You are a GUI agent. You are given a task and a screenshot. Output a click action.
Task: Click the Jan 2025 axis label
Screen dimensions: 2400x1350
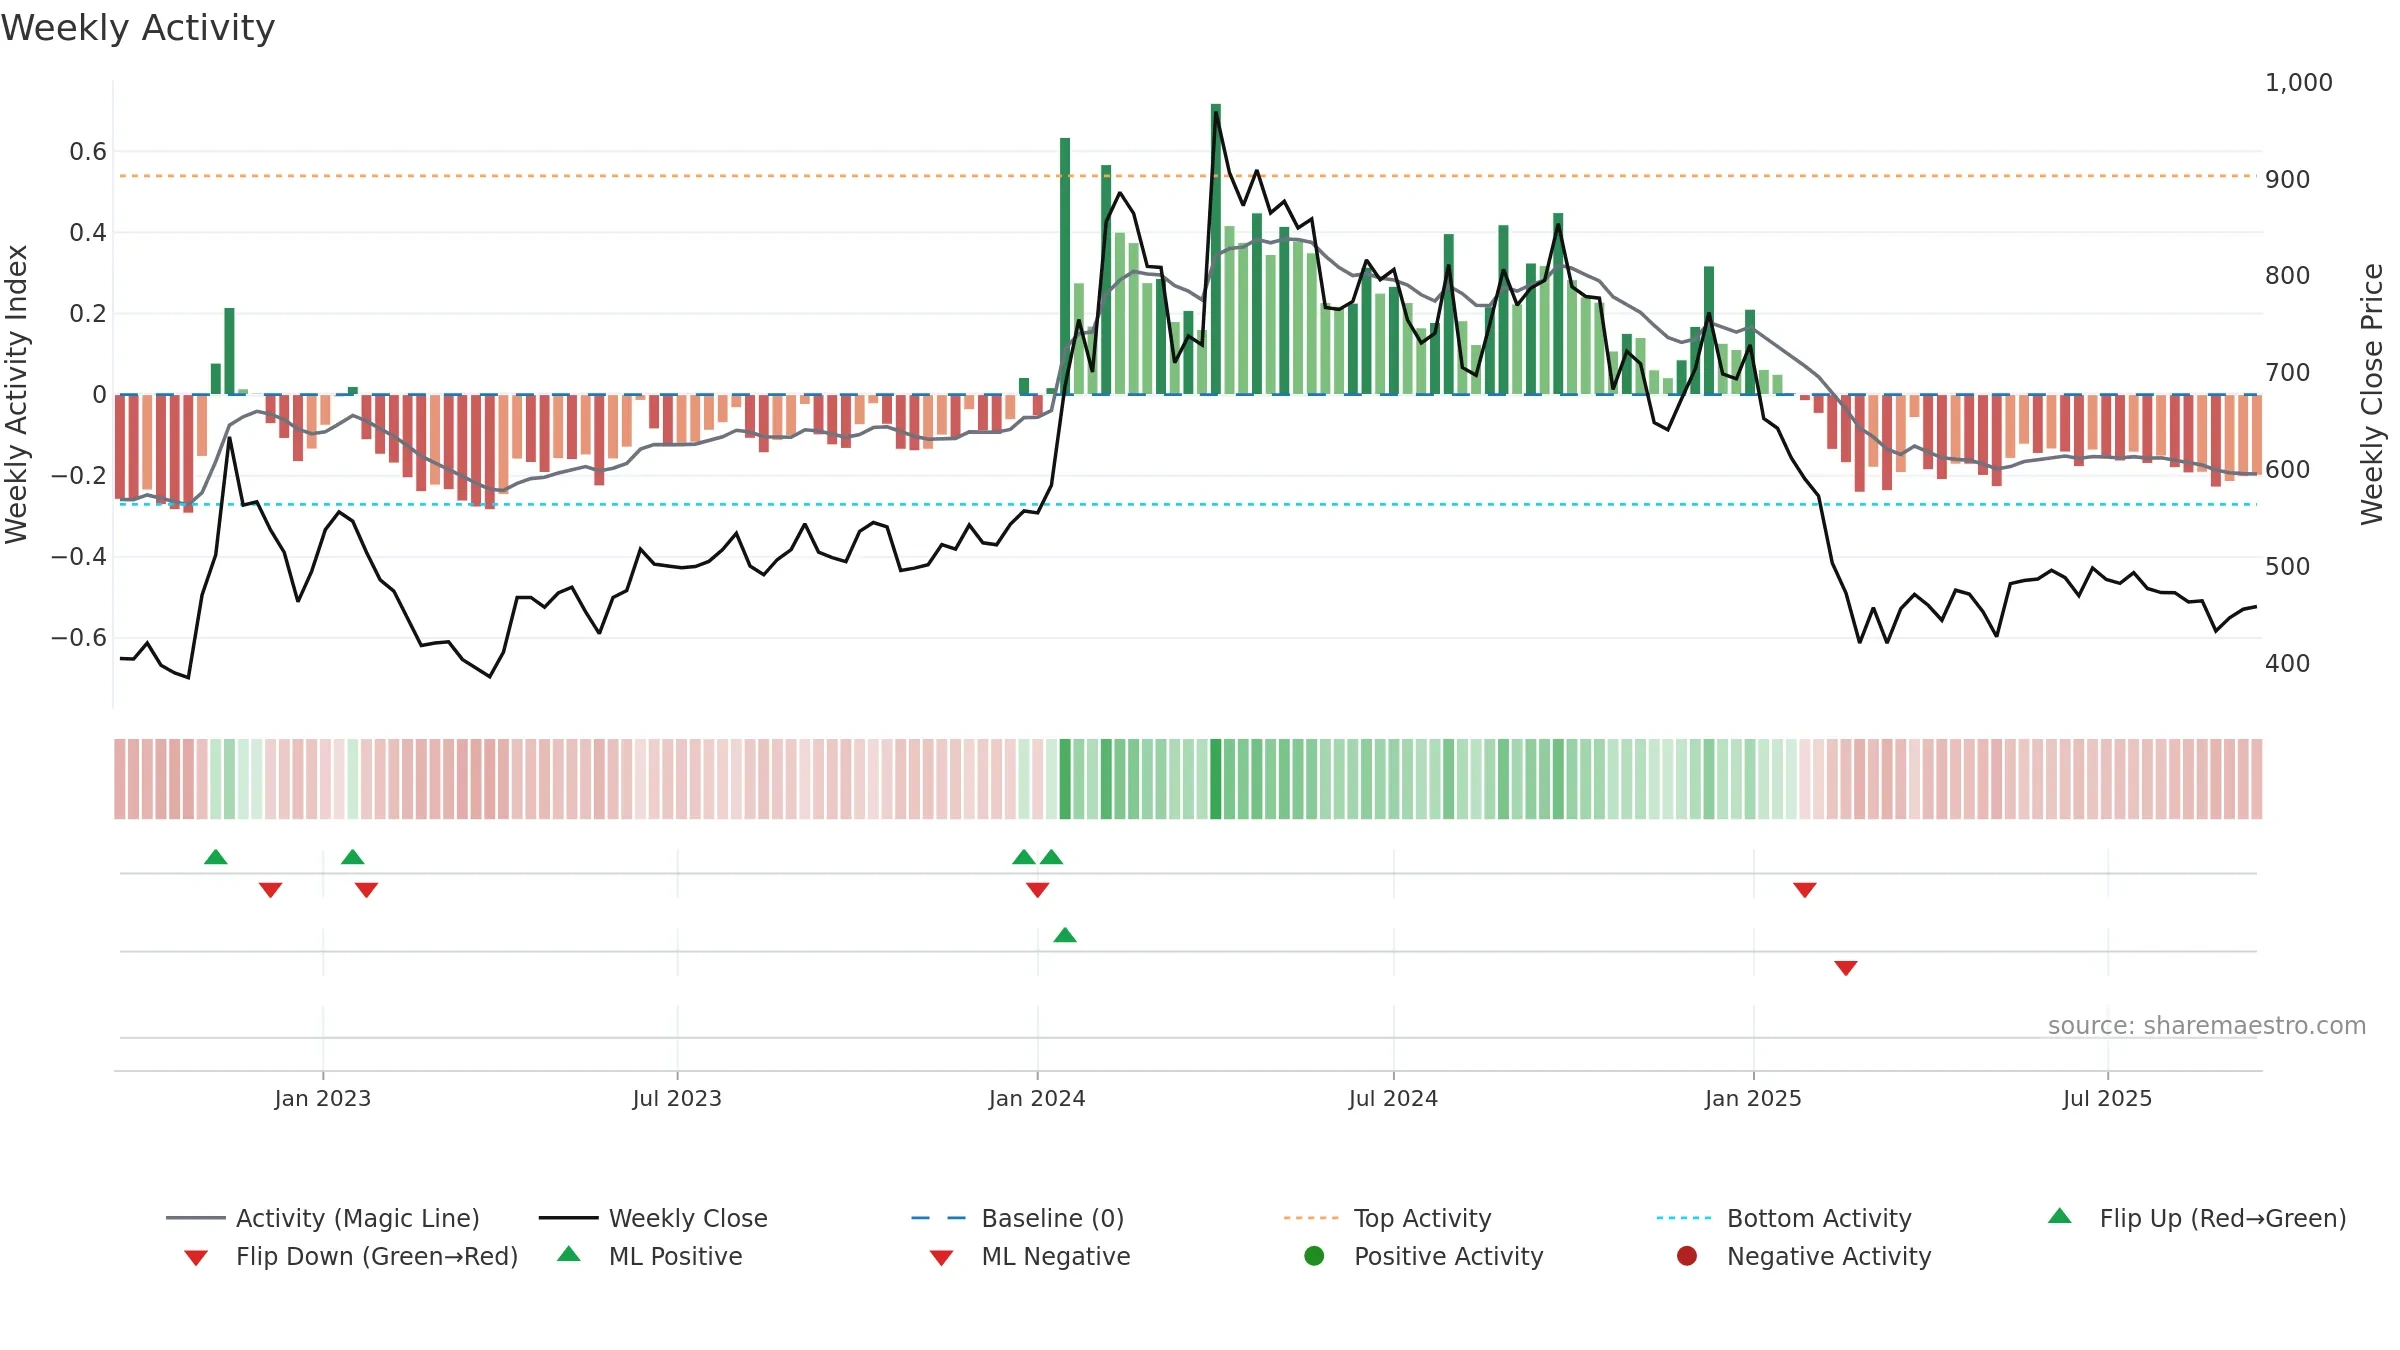(1753, 1099)
